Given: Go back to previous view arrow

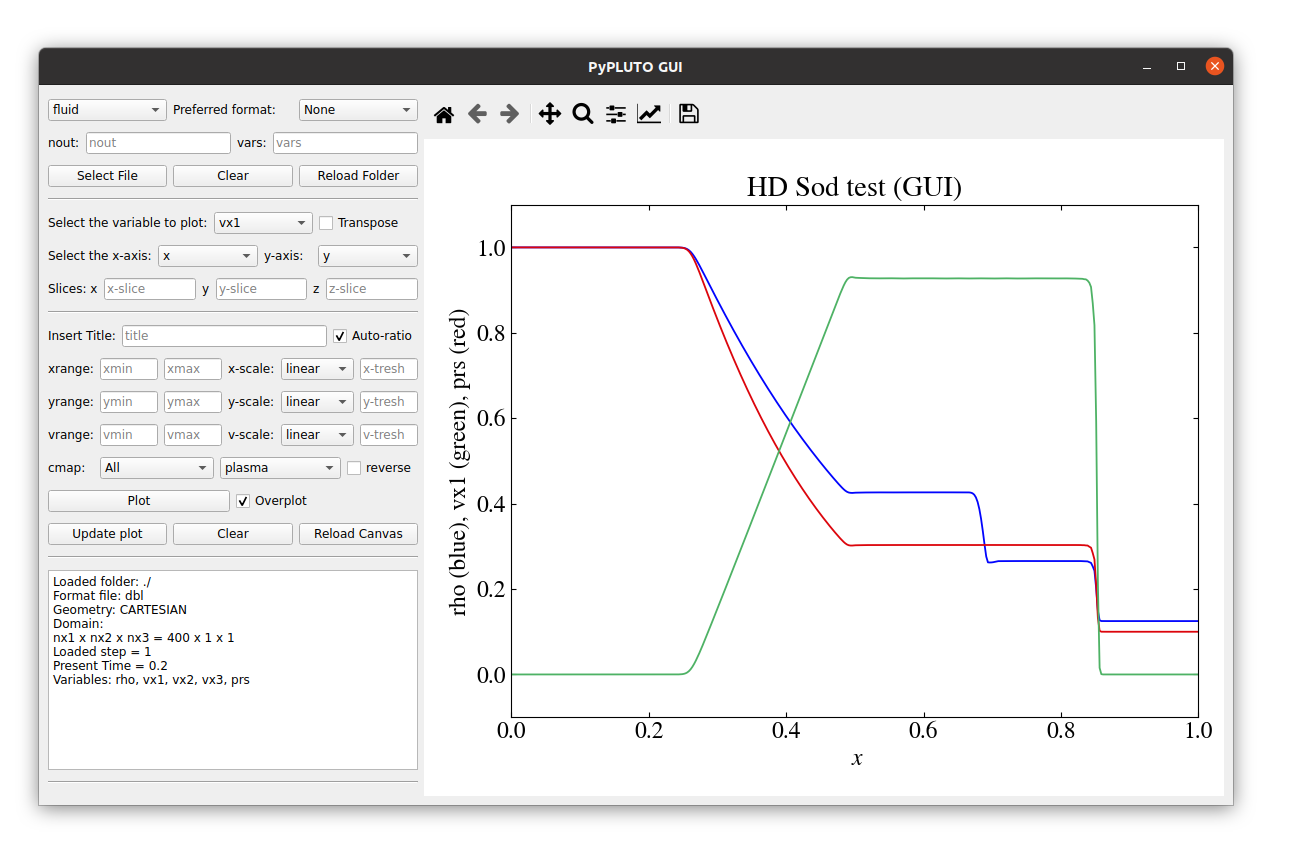Looking at the screenshot, I should click(477, 114).
